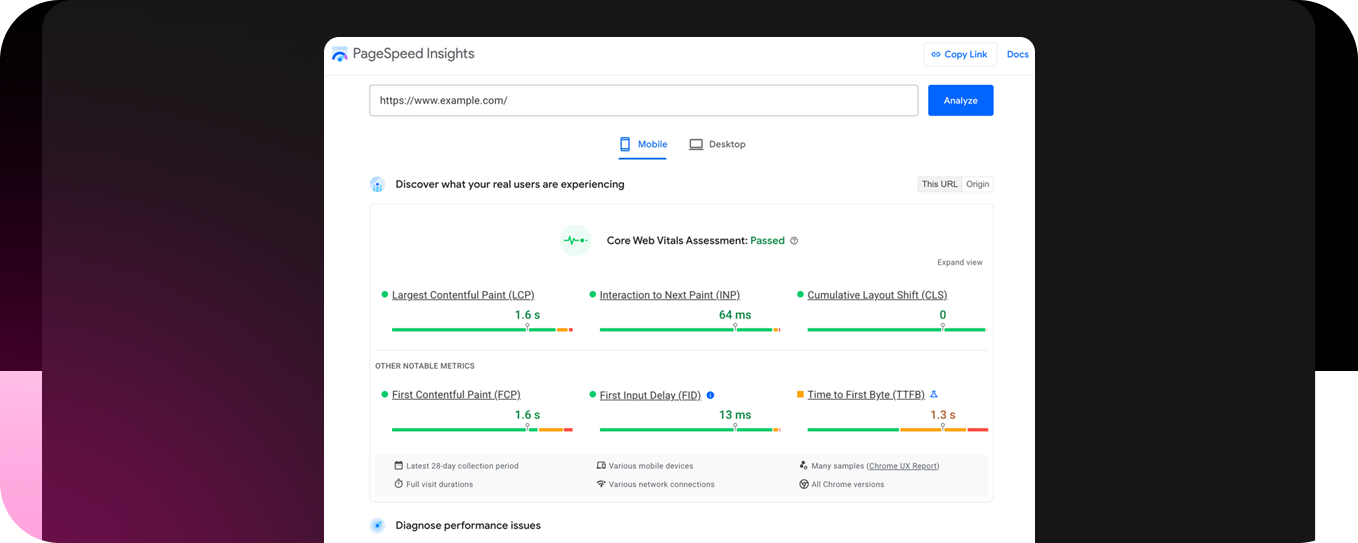The image size is (1358, 543).
Task: Click the Core Web Vitals pulse icon
Action: [575, 240]
